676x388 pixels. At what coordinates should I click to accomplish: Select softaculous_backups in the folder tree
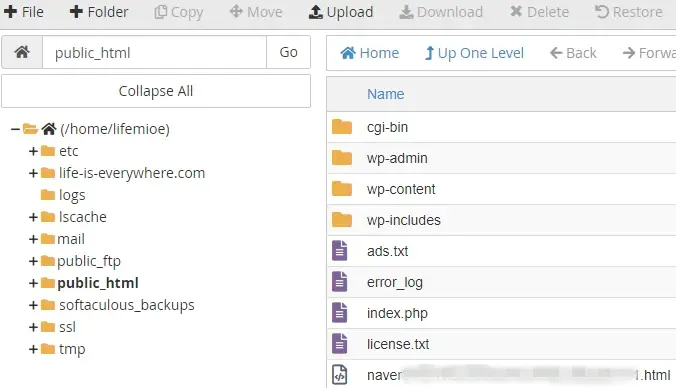pos(127,305)
